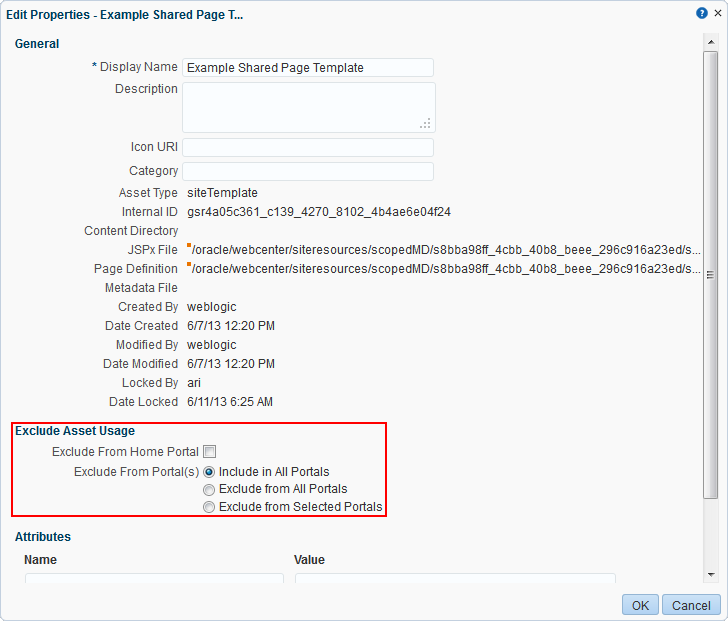Click the Date Locked value 6/11/13 6:25 AM
This screenshot has width=728, height=621.
(x=230, y=402)
